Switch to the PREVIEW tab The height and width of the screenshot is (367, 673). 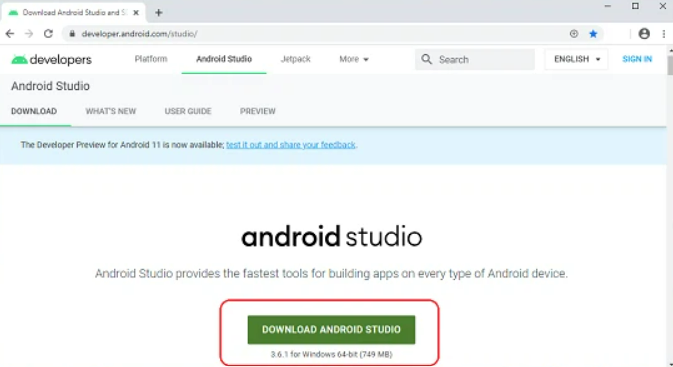(x=258, y=111)
